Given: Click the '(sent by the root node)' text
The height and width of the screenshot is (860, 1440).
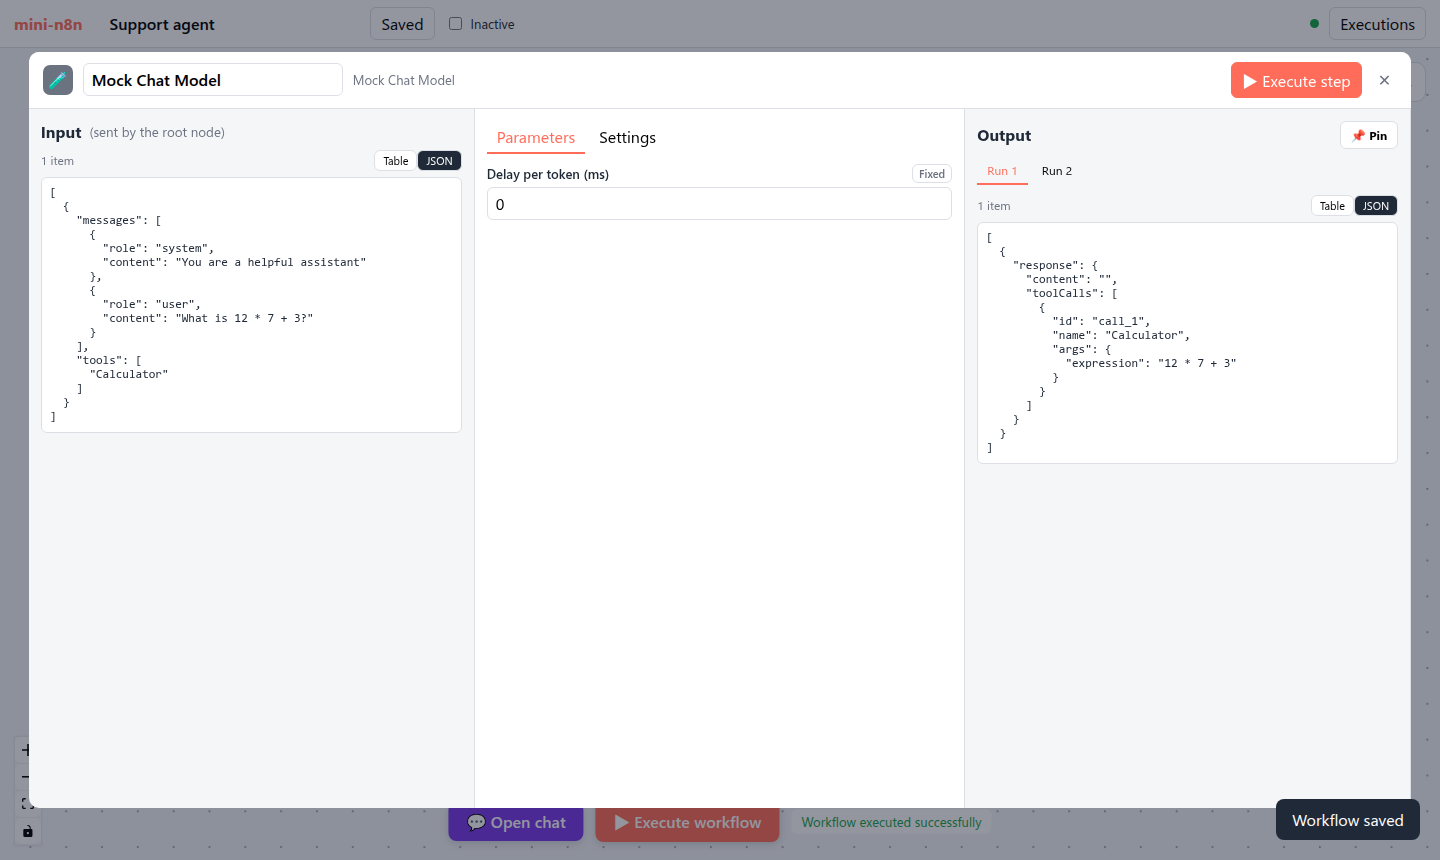Looking at the screenshot, I should click(x=157, y=132).
